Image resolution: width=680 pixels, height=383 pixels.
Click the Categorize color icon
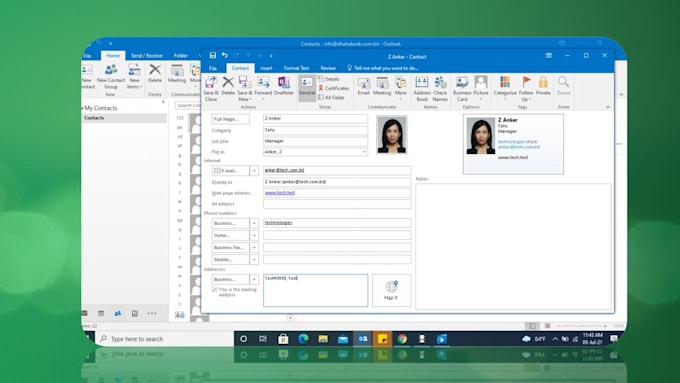click(505, 82)
